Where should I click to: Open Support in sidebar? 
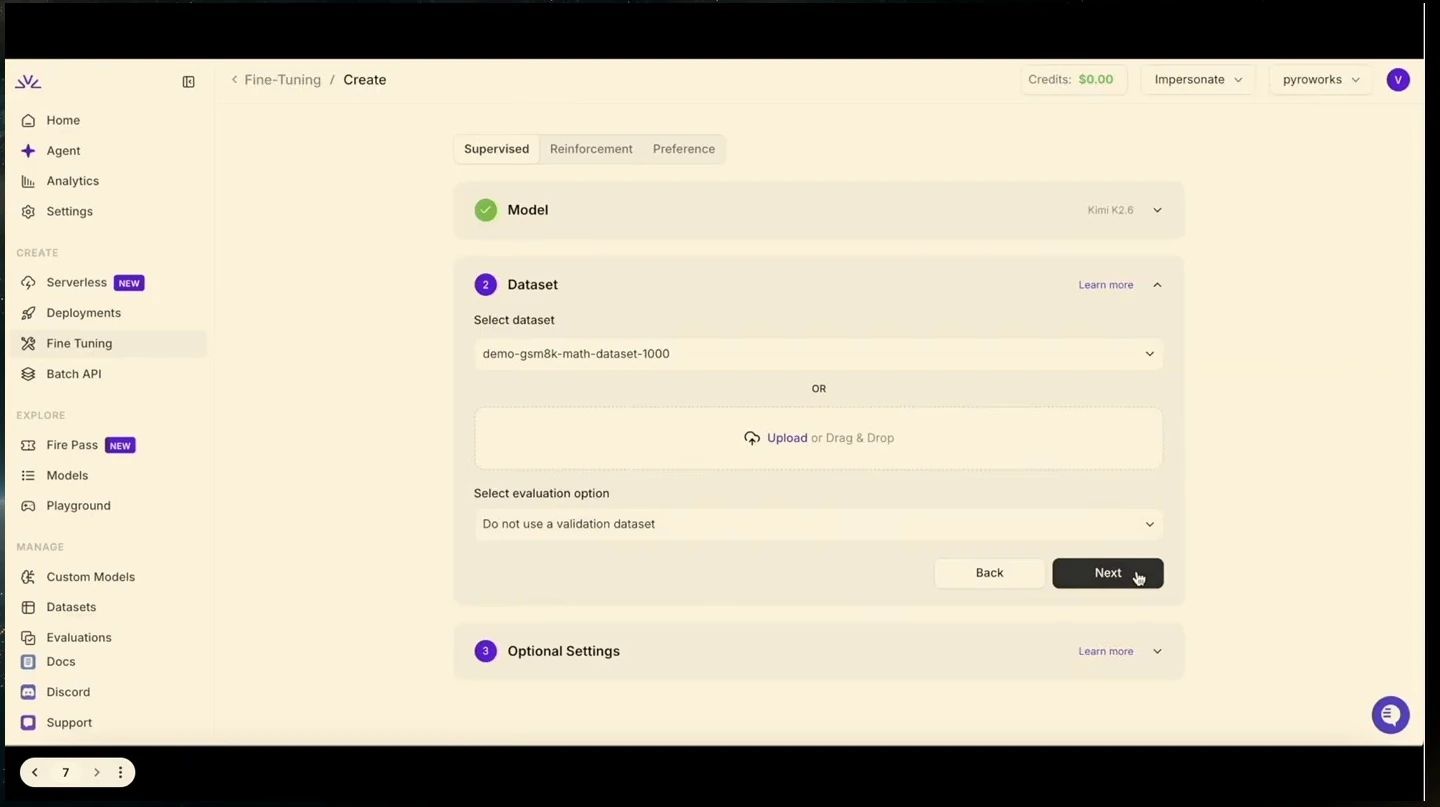(69, 723)
